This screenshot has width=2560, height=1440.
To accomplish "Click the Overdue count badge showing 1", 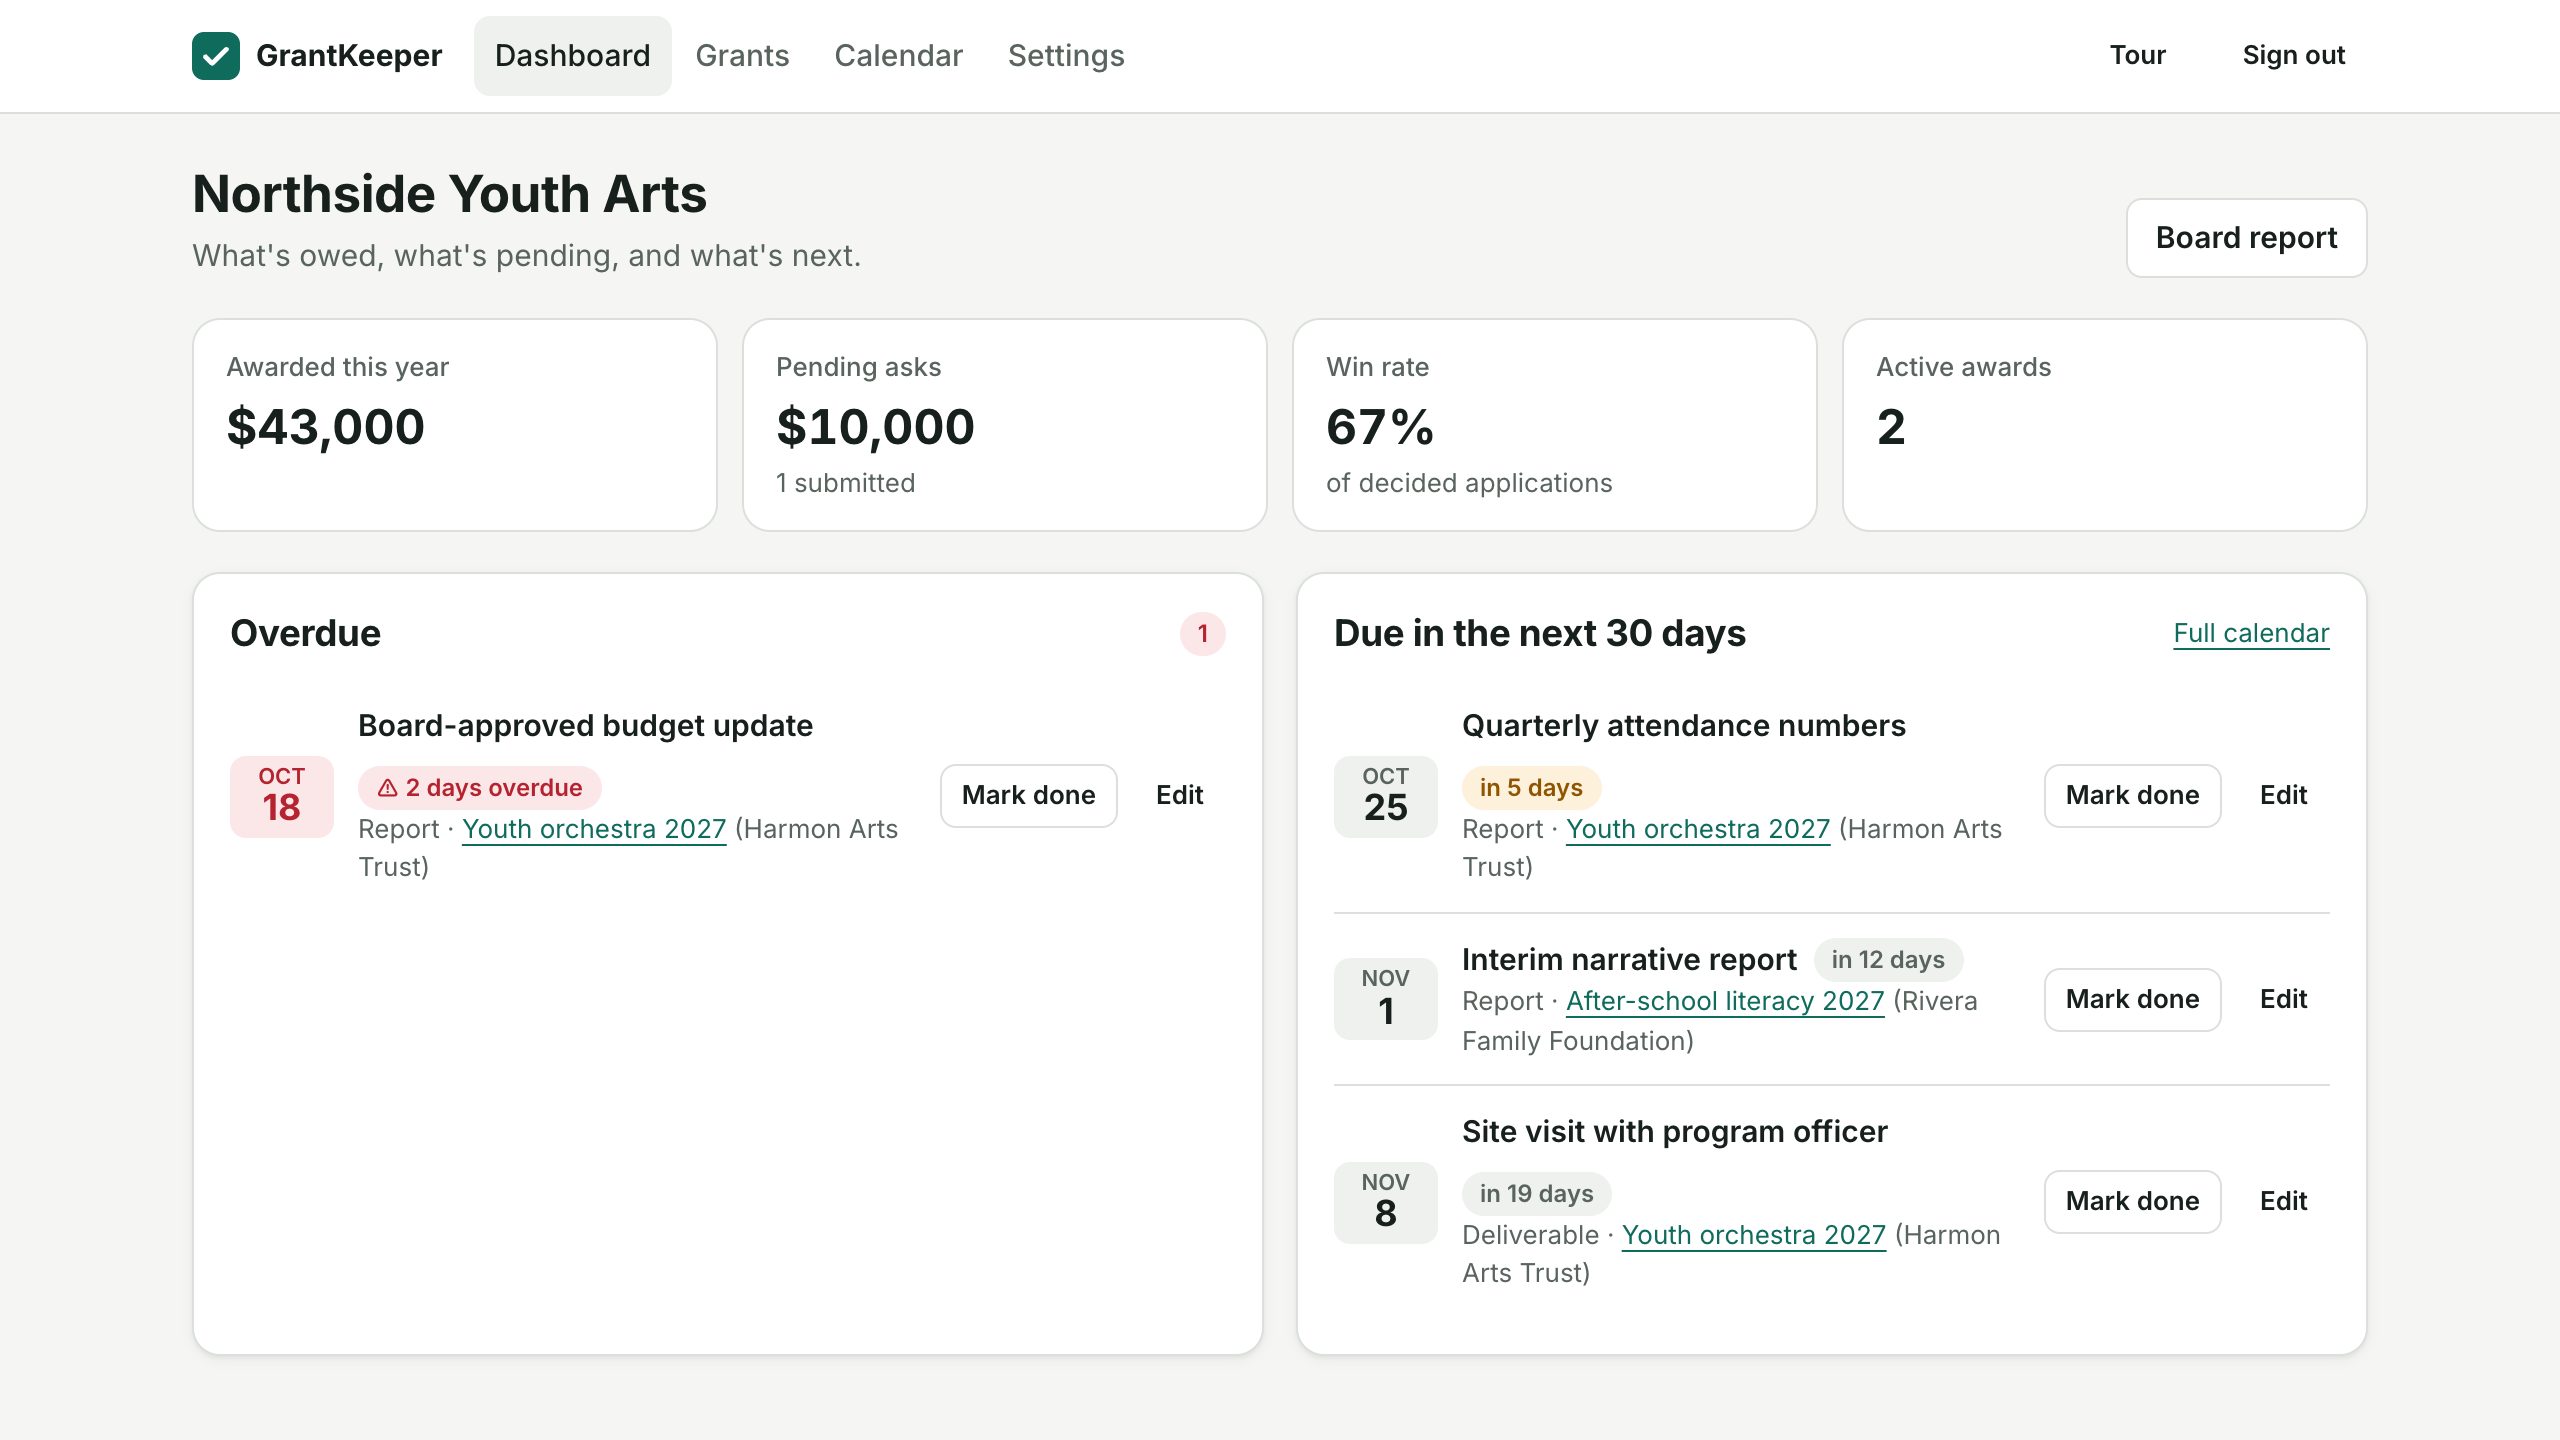I will [1203, 633].
